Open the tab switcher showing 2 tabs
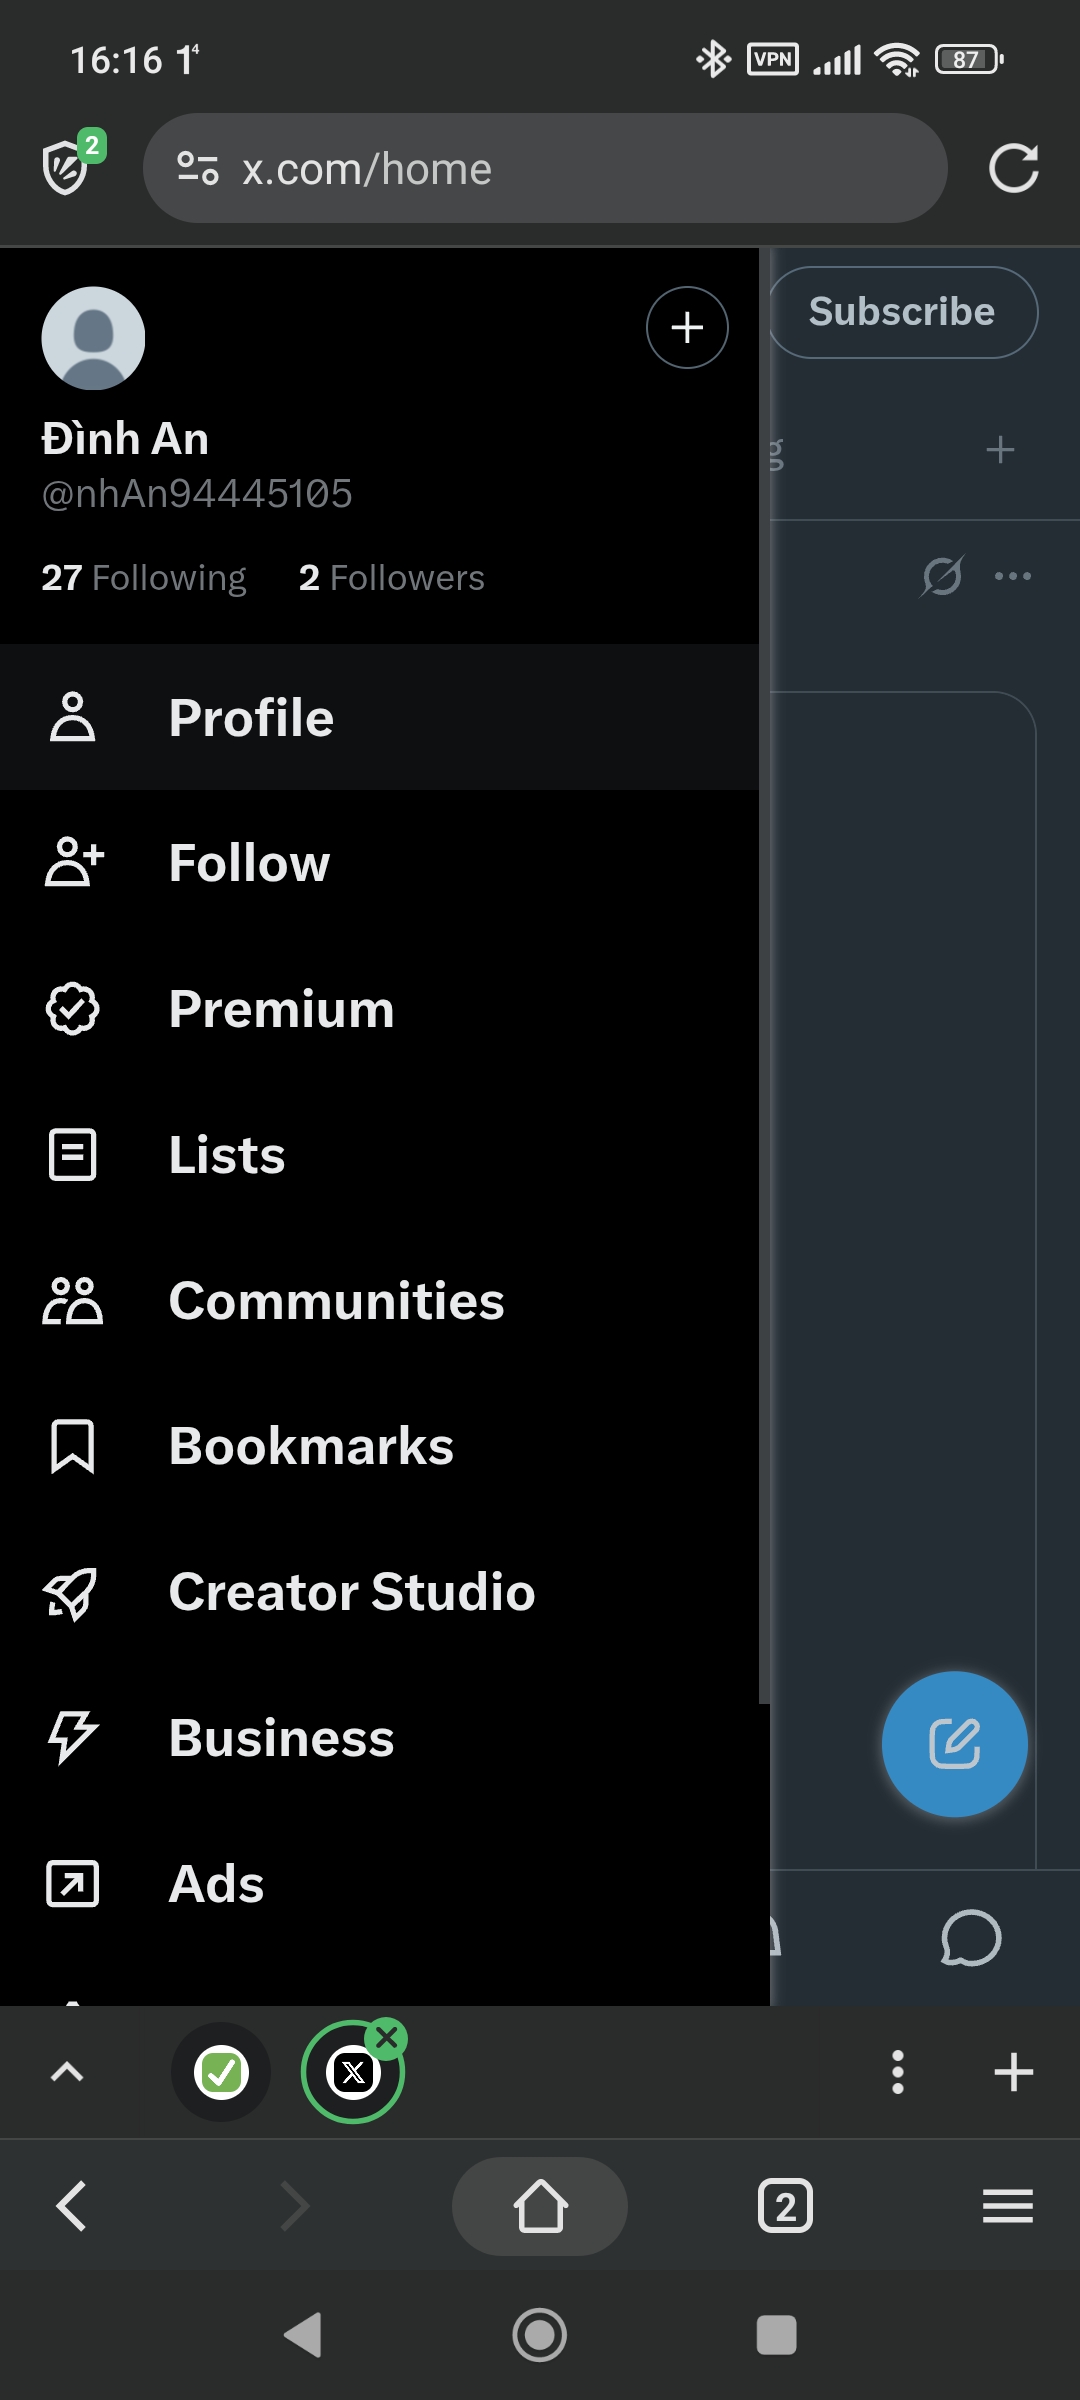This screenshot has height=2400, width=1080. point(786,2206)
